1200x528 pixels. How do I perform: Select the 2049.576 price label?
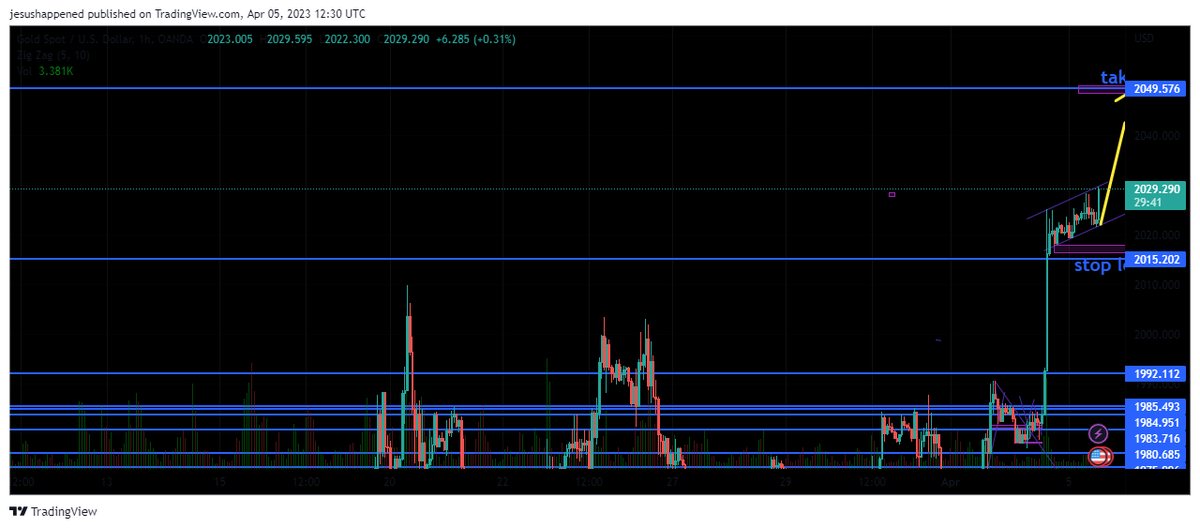(1156, 89)
